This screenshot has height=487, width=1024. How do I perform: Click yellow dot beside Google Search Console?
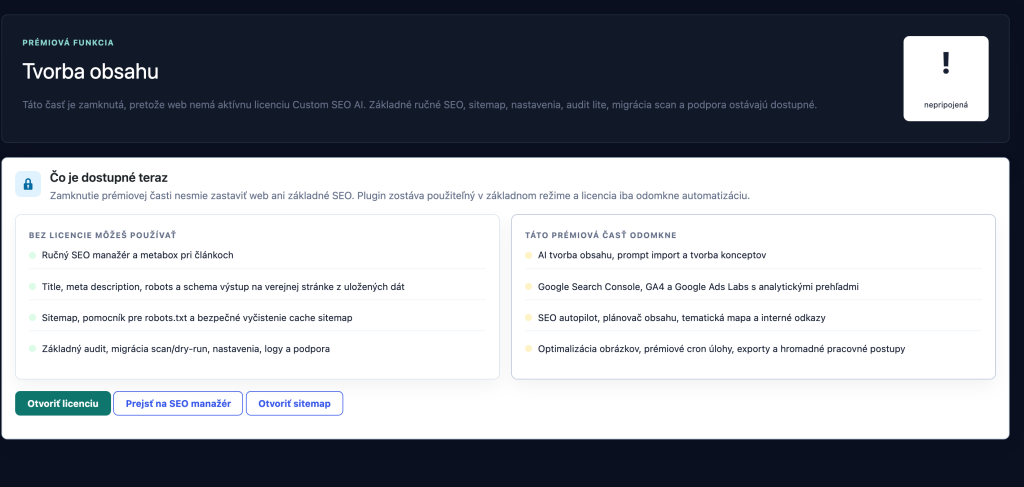click(x=528, y=287)
